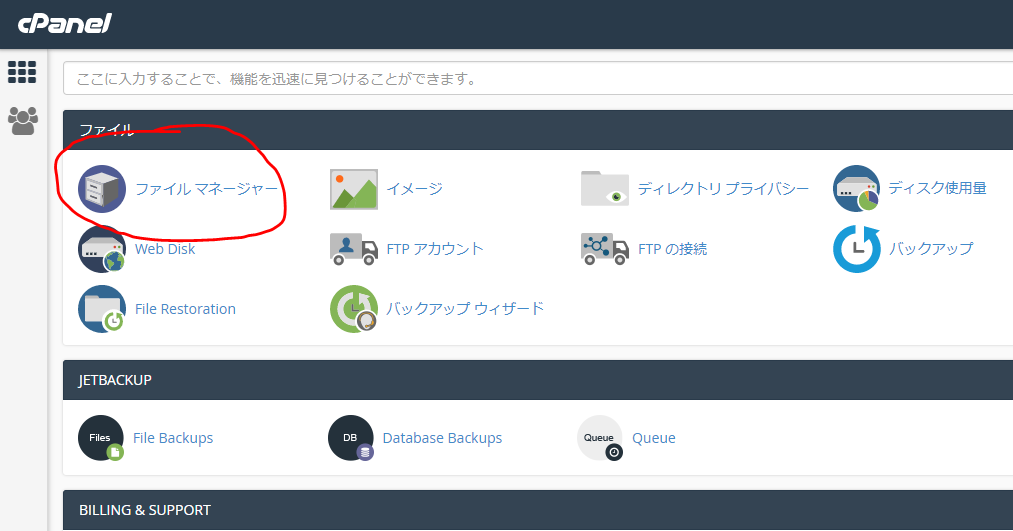Click the バックアップ ウィザード green icon
Screen dimensions: 1013x531
(x=353, y=309)
